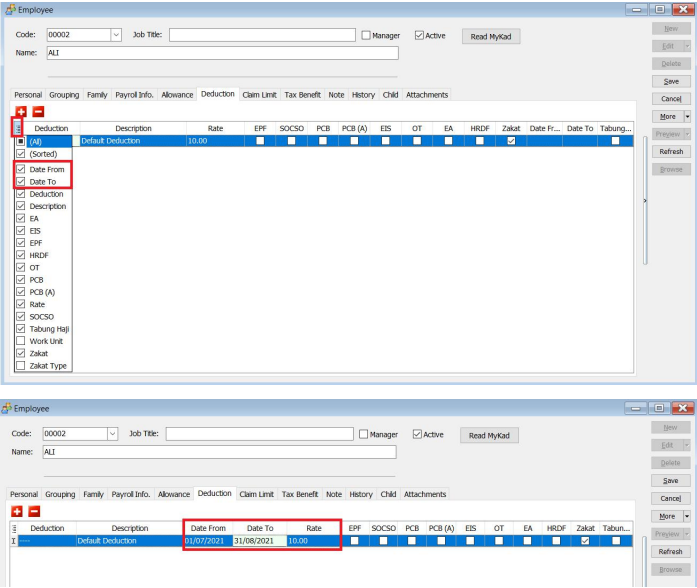Tick the Zakat Type column checkbox
The width and height of the screenshot is (697, 588).
pos(21,366)
